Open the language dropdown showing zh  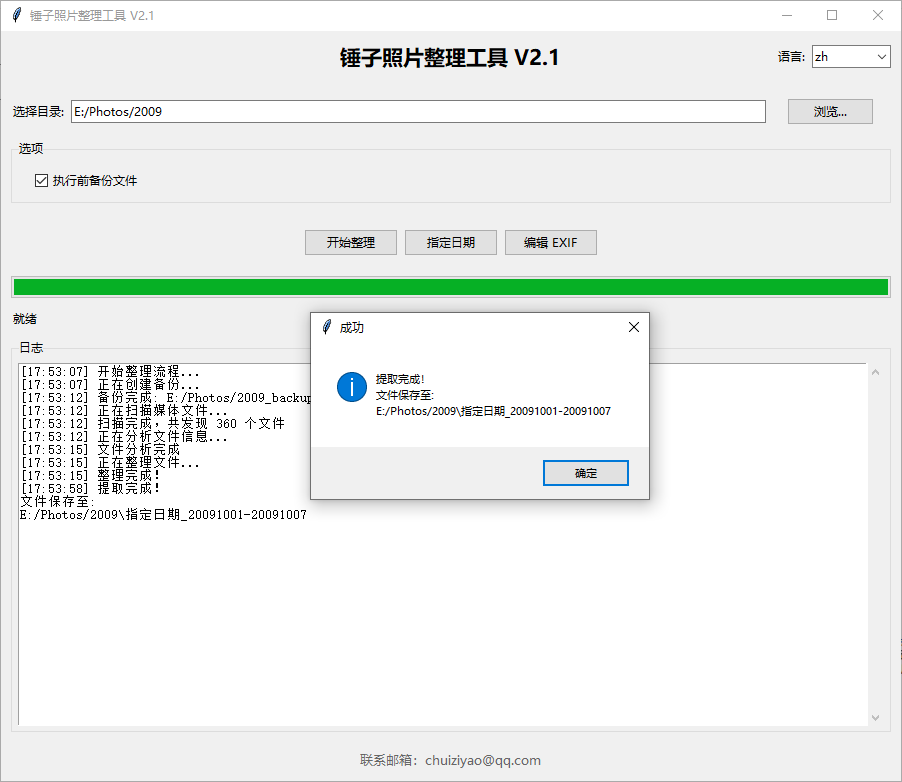tap(850, 57)
